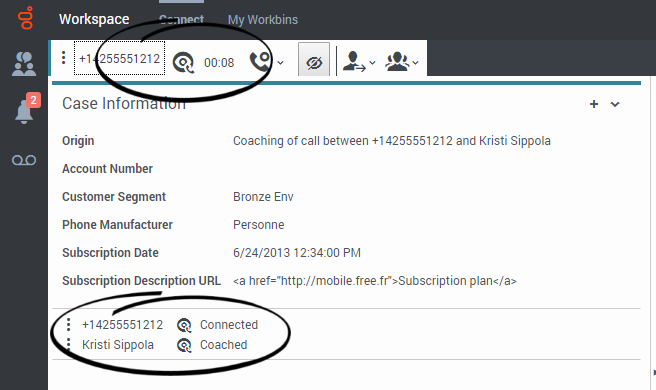Select the +14255551212 number field in toolbar

[119, 58]
